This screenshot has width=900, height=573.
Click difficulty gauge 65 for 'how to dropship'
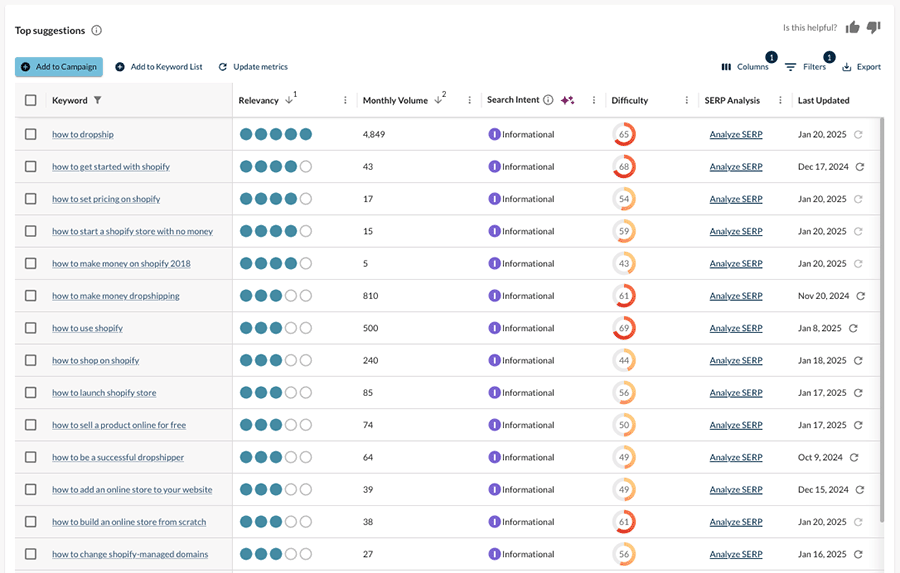point(624,134)
